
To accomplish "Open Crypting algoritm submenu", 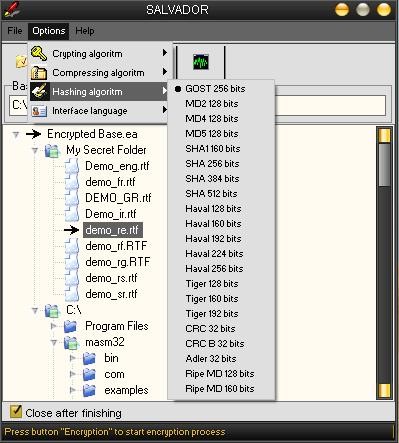I will click(x=99, y=54).
